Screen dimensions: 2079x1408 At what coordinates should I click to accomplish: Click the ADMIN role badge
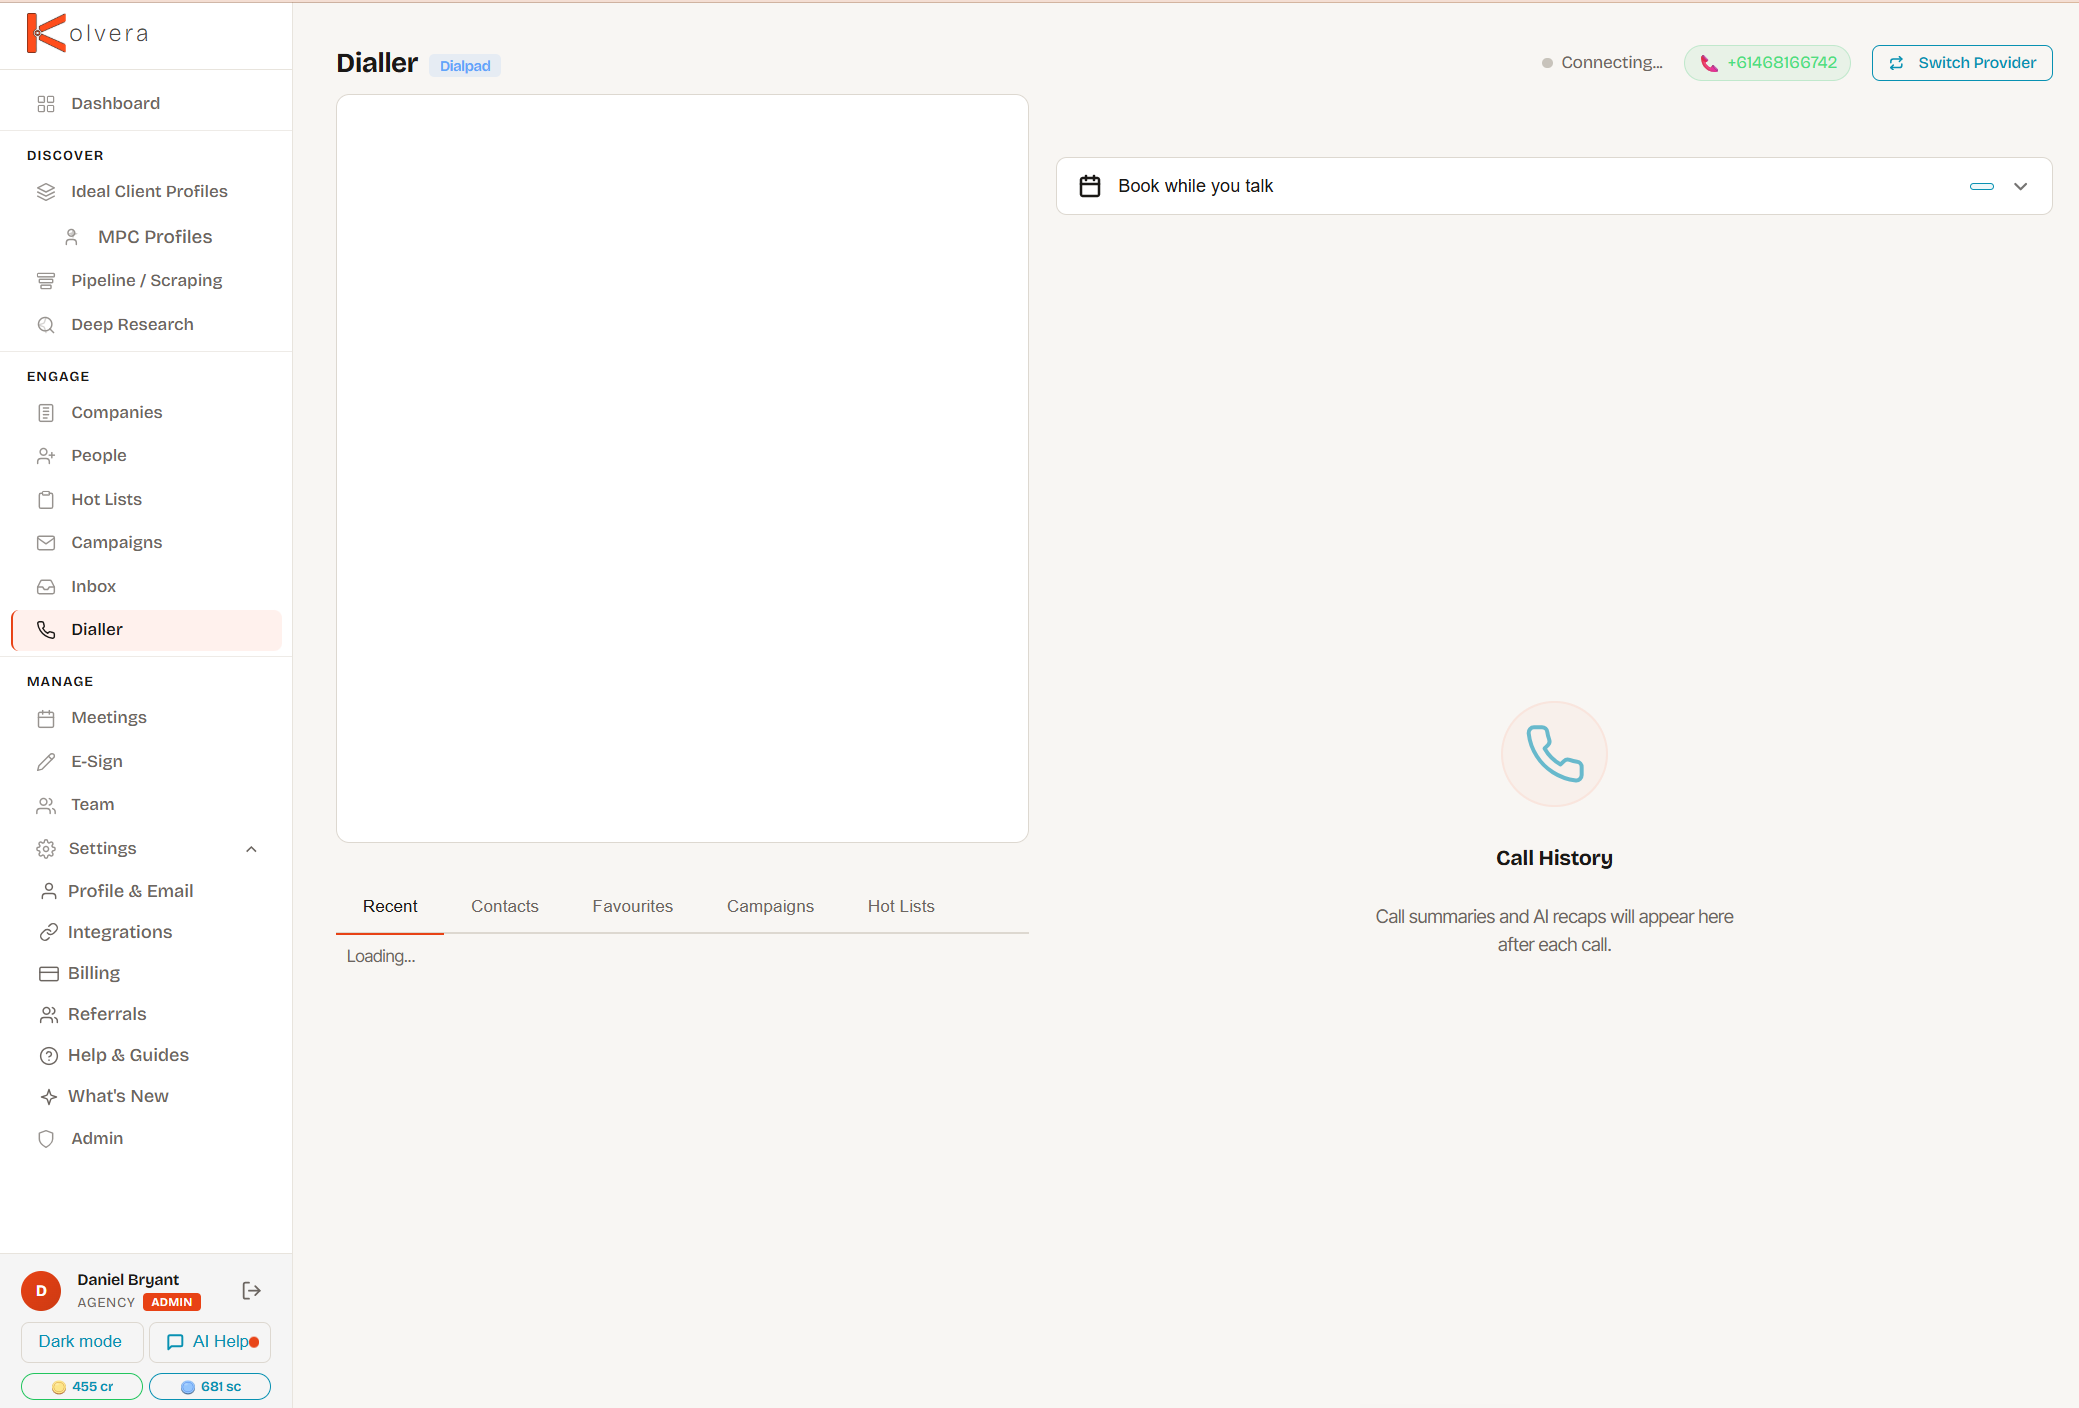point(172,1302)
